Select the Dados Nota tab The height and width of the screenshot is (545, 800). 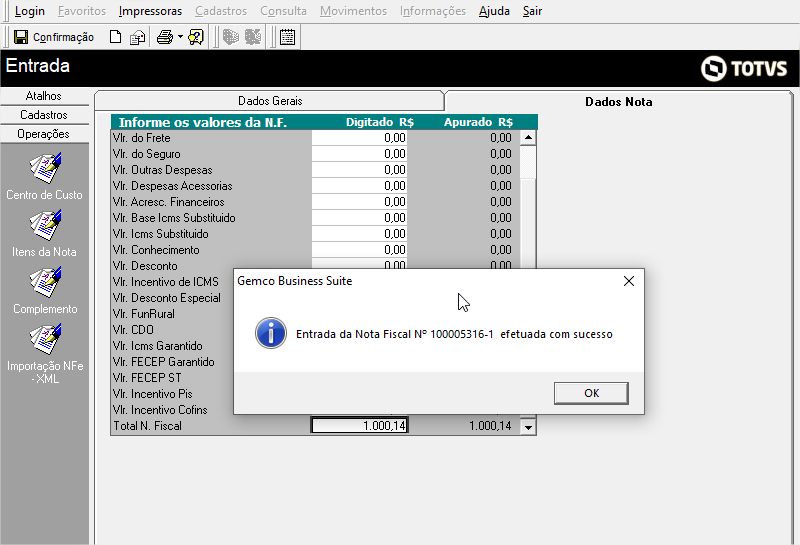pos(618,102)
